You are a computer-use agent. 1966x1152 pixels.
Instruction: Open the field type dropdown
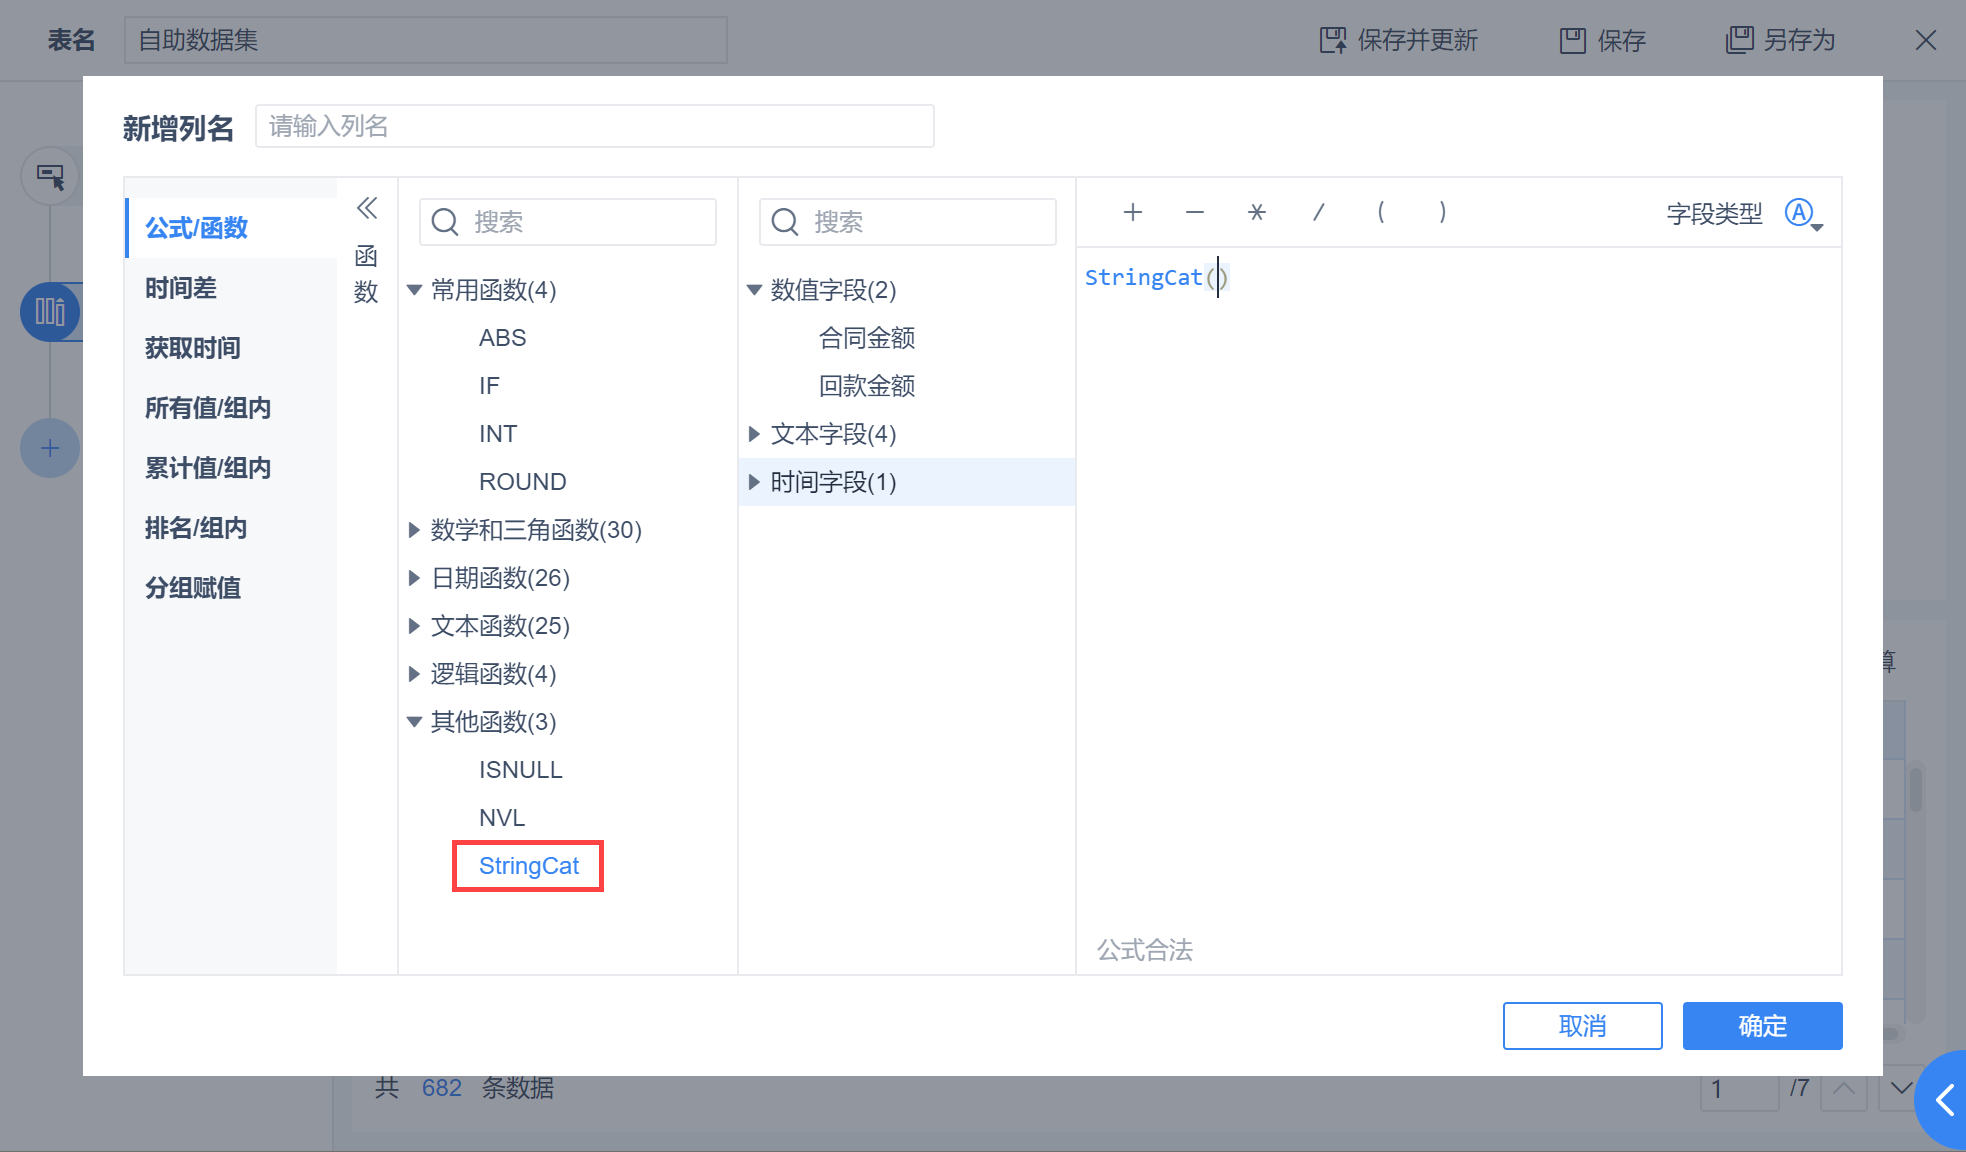tap(1804, 213)
